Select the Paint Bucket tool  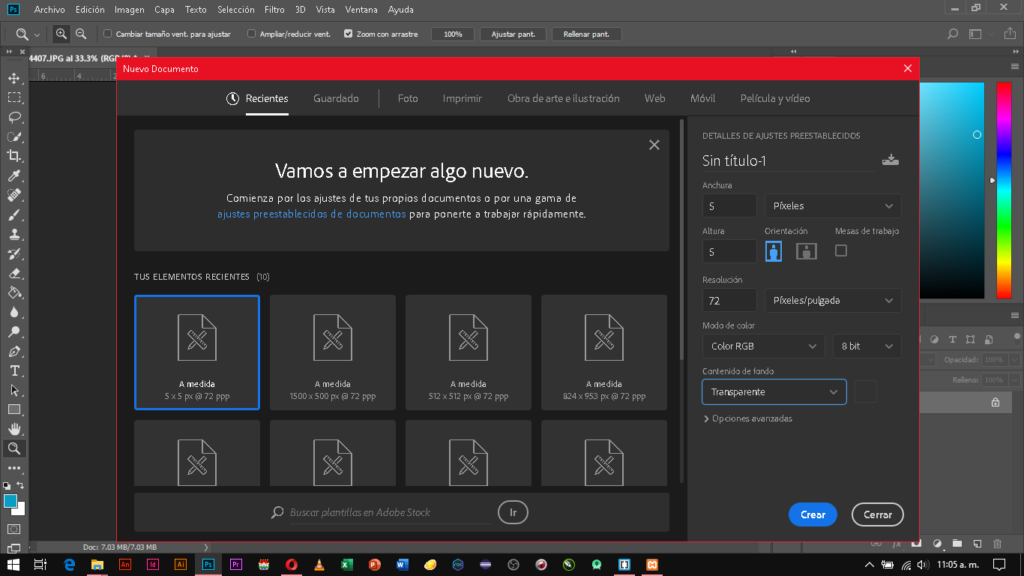pyautogui.click(x=14, y=293)
